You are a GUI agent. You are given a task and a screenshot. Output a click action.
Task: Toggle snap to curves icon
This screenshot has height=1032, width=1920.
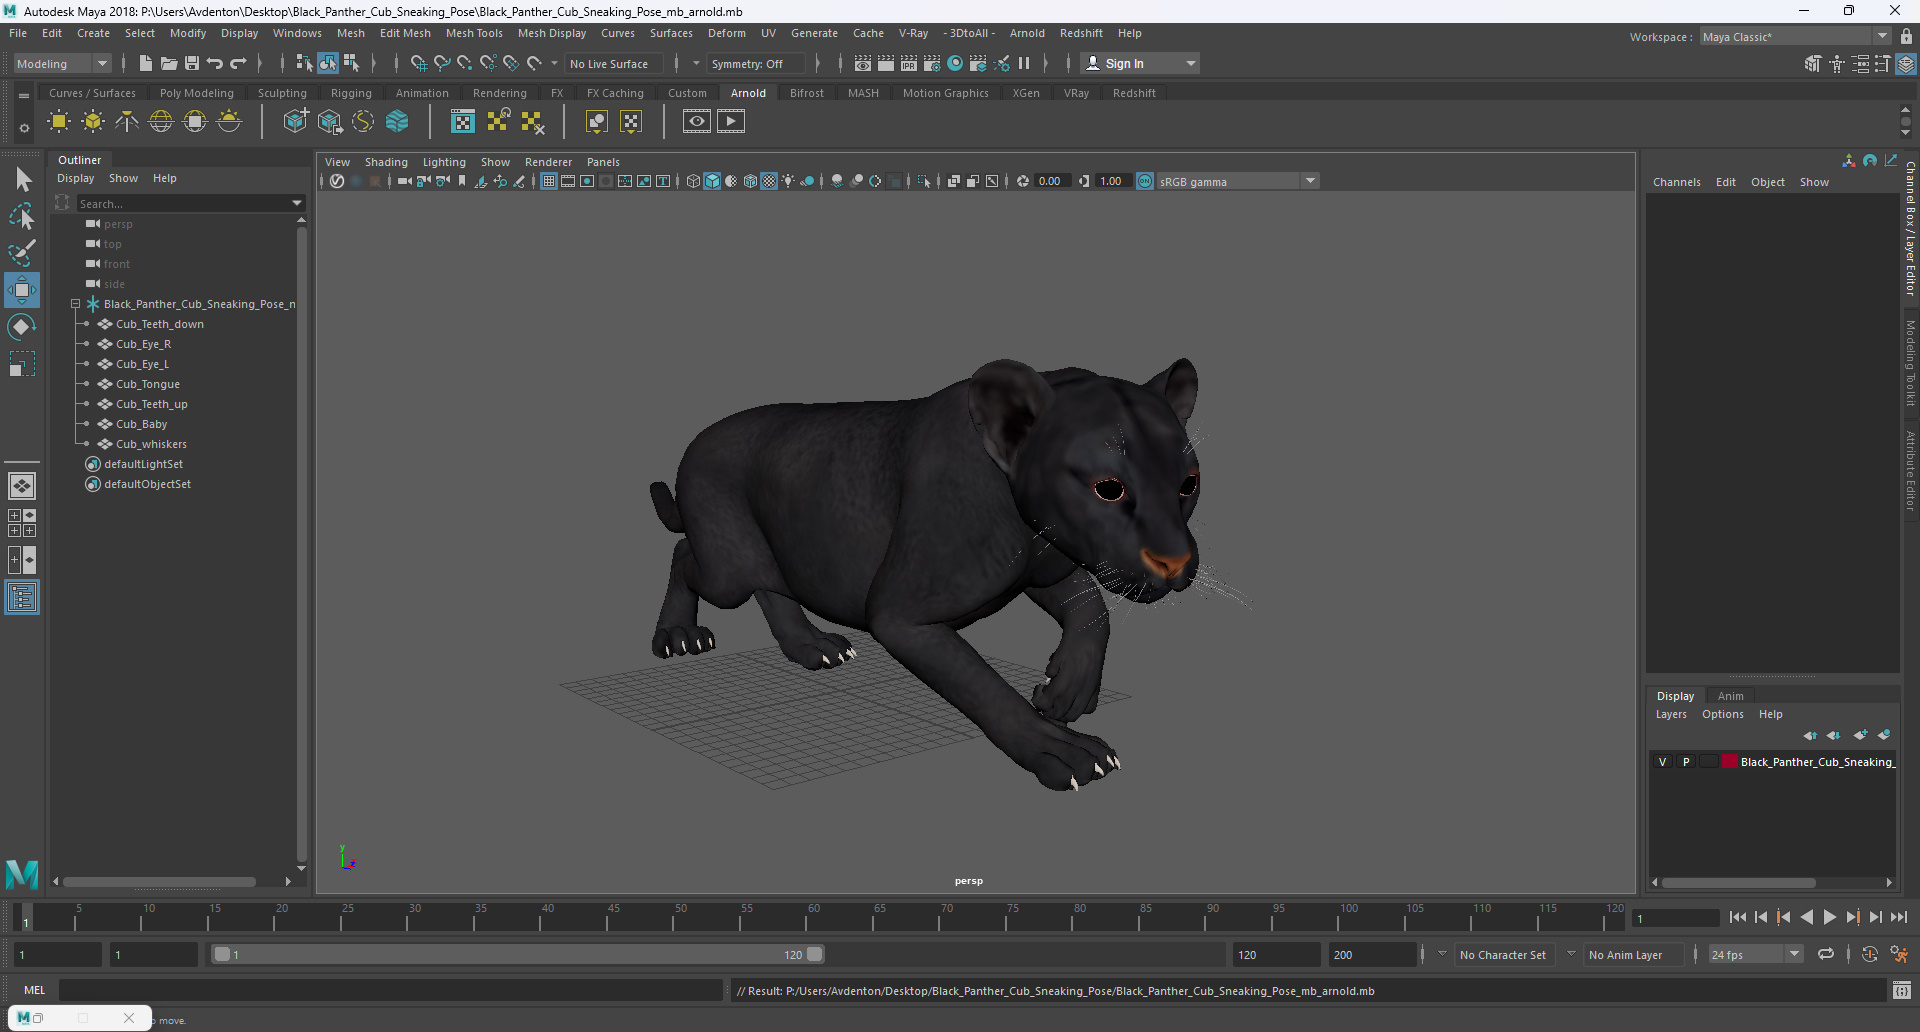(441, 63)
